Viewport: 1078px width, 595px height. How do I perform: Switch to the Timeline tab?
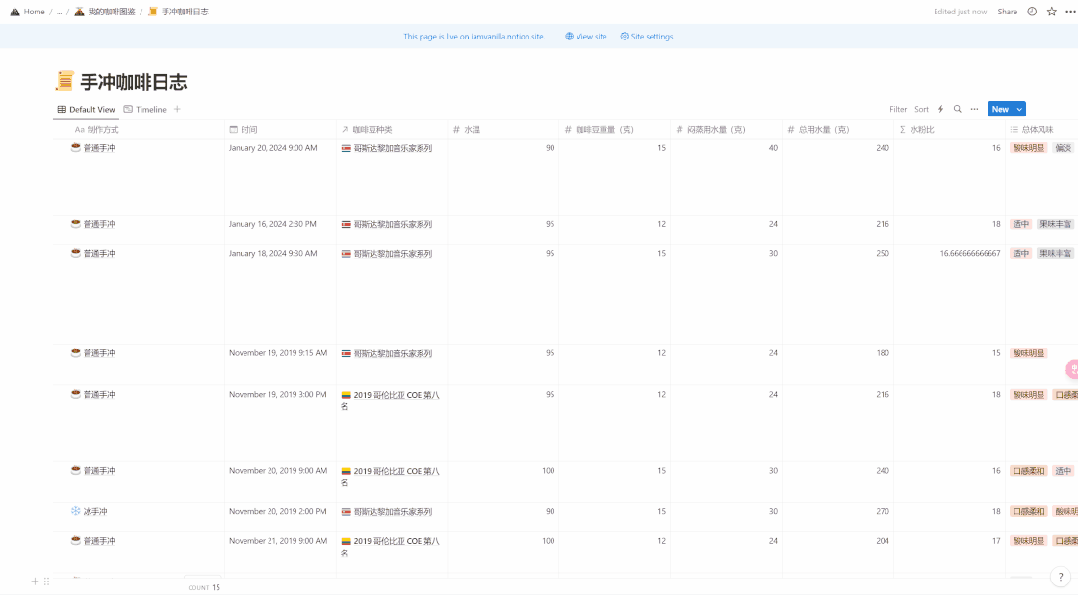click(145, 109)
